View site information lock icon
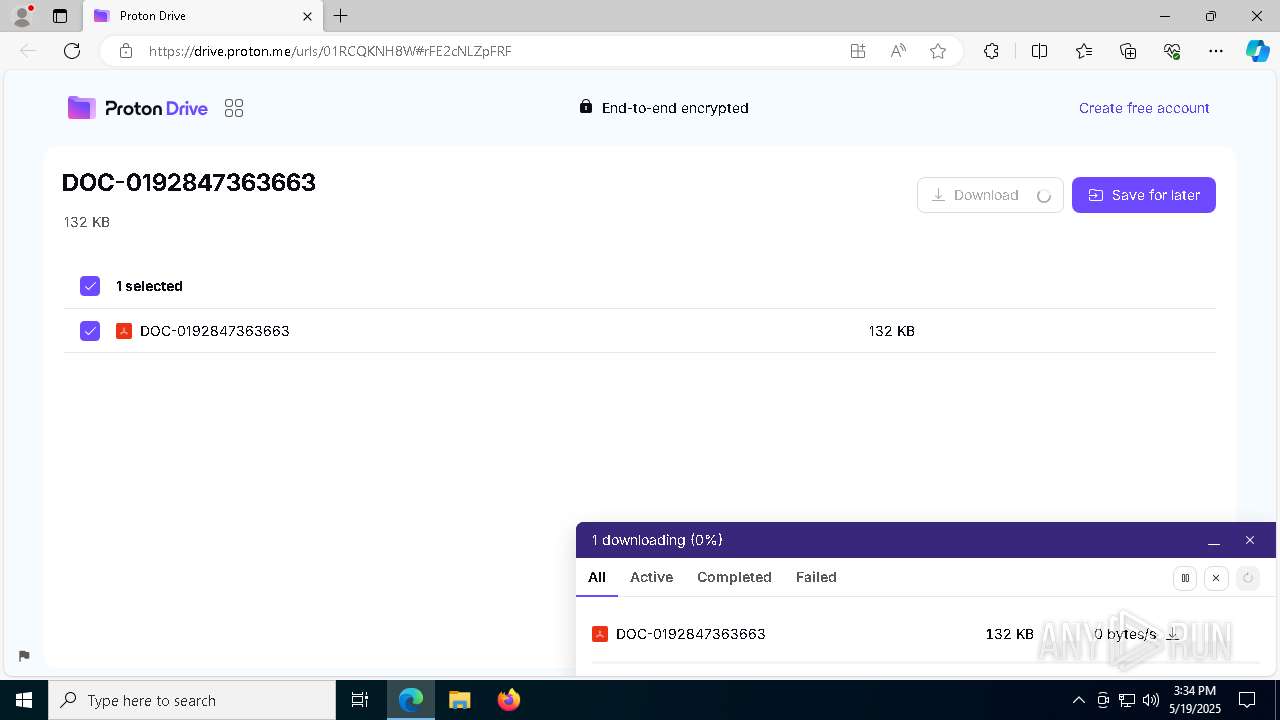This screenshot has height=720, width=1280. coord(125,51)
